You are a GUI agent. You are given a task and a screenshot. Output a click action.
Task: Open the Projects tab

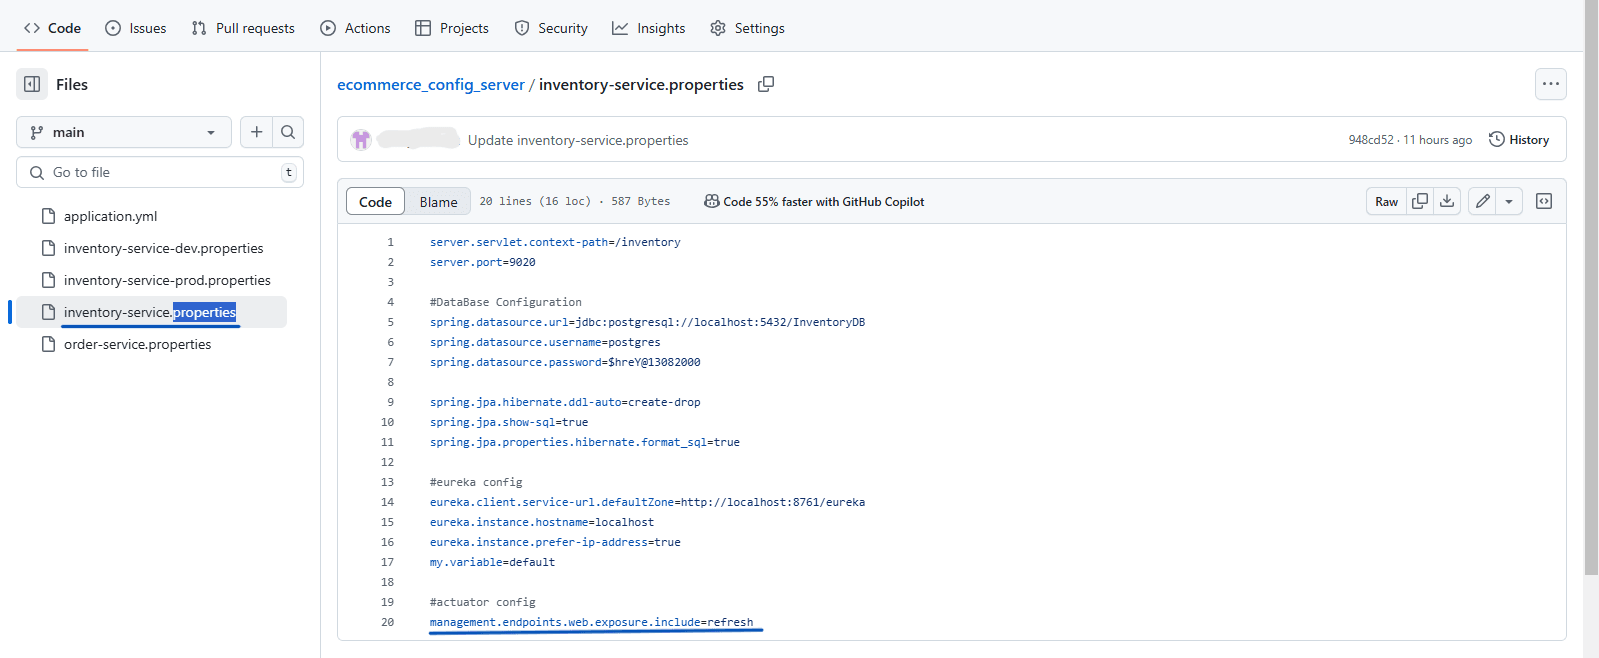(452, 28)
